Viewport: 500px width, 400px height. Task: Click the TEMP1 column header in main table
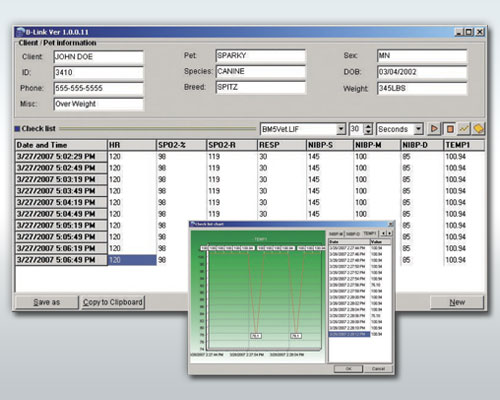[x=464, y=145]
